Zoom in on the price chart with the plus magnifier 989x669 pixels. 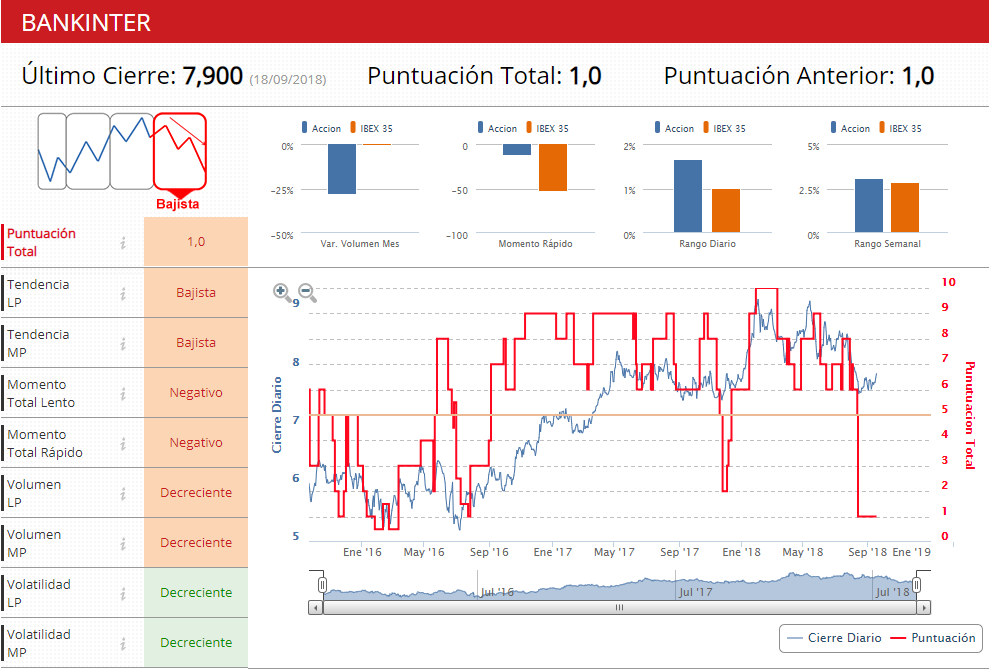(x=281, y=292)
